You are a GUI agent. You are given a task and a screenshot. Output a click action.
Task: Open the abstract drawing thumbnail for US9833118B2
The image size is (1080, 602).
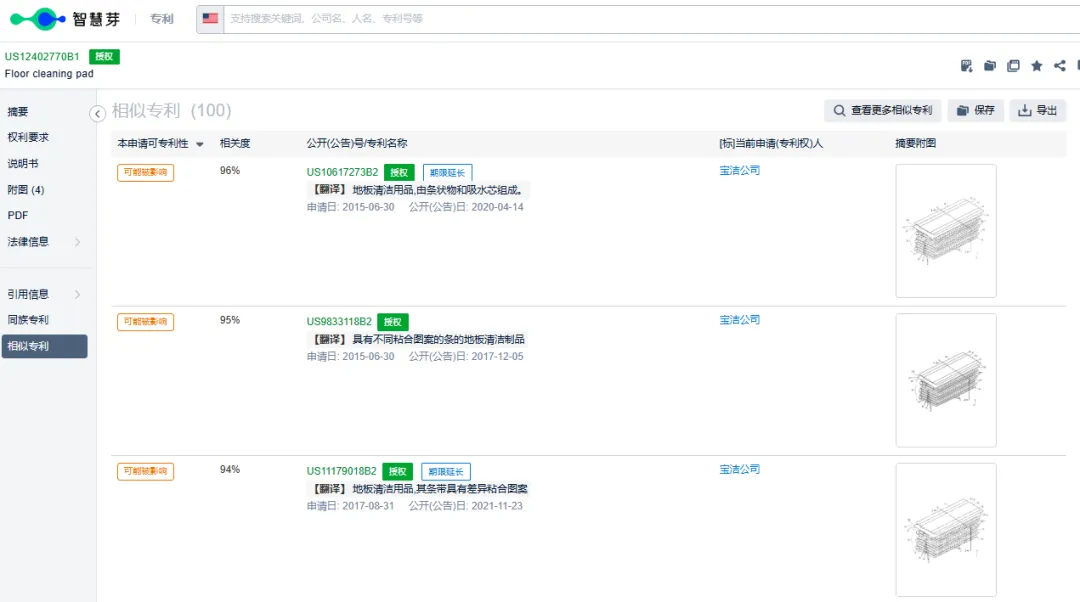point(946,380)
